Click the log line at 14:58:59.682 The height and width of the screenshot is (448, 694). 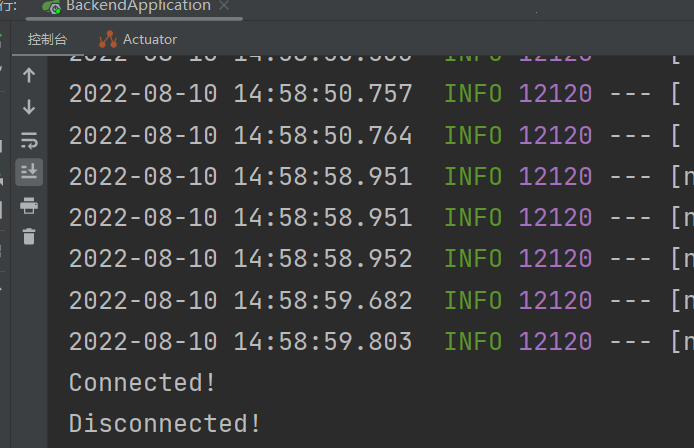[381, 300]
